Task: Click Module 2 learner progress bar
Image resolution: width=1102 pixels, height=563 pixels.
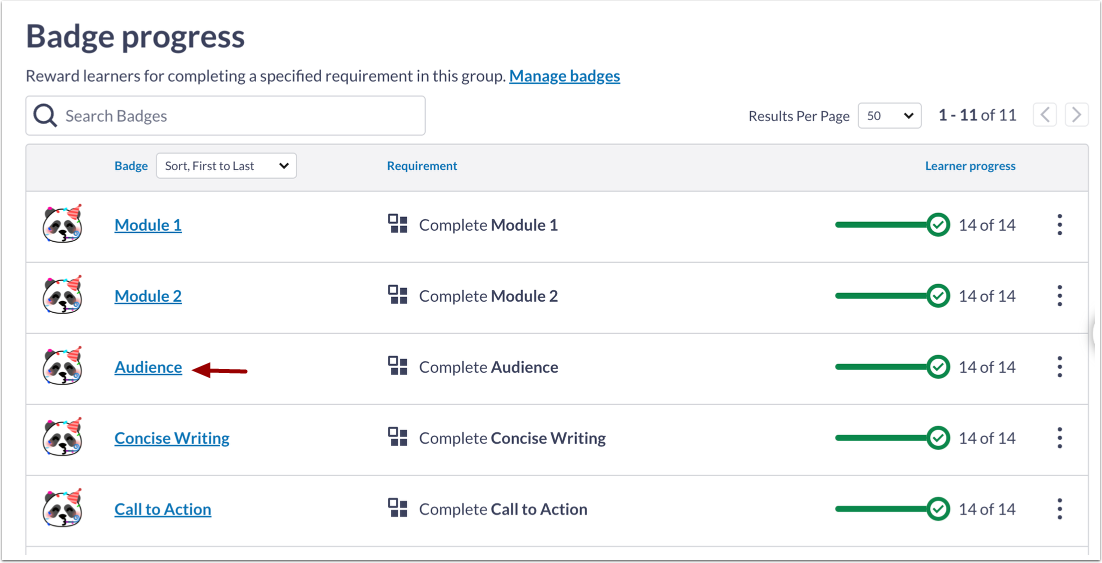Action: pyautogui.click(x=882, y=296)
